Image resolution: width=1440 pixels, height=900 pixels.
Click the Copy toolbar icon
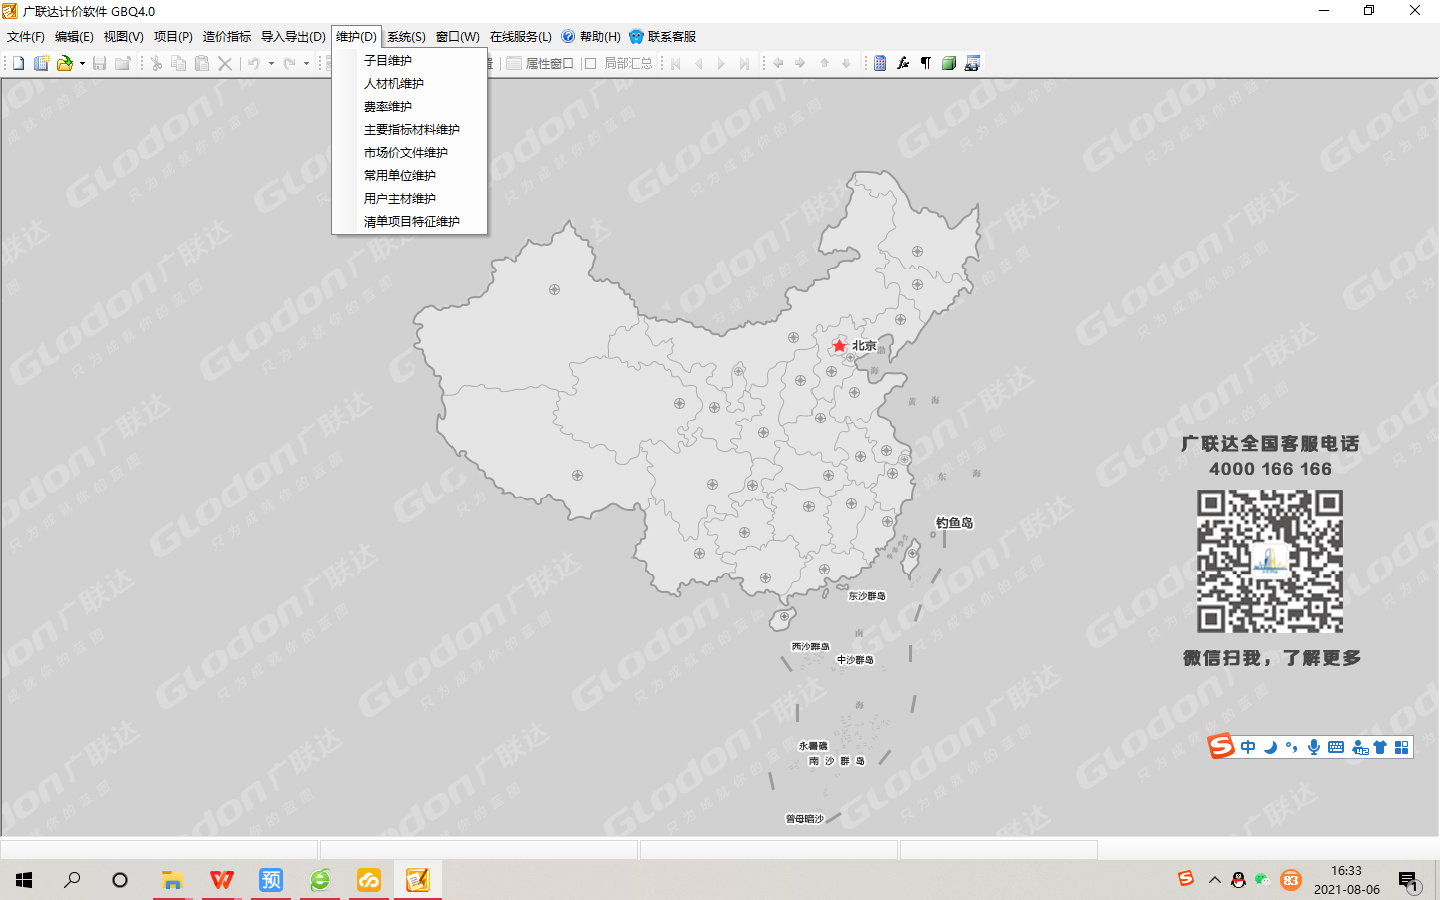point(179,63)
